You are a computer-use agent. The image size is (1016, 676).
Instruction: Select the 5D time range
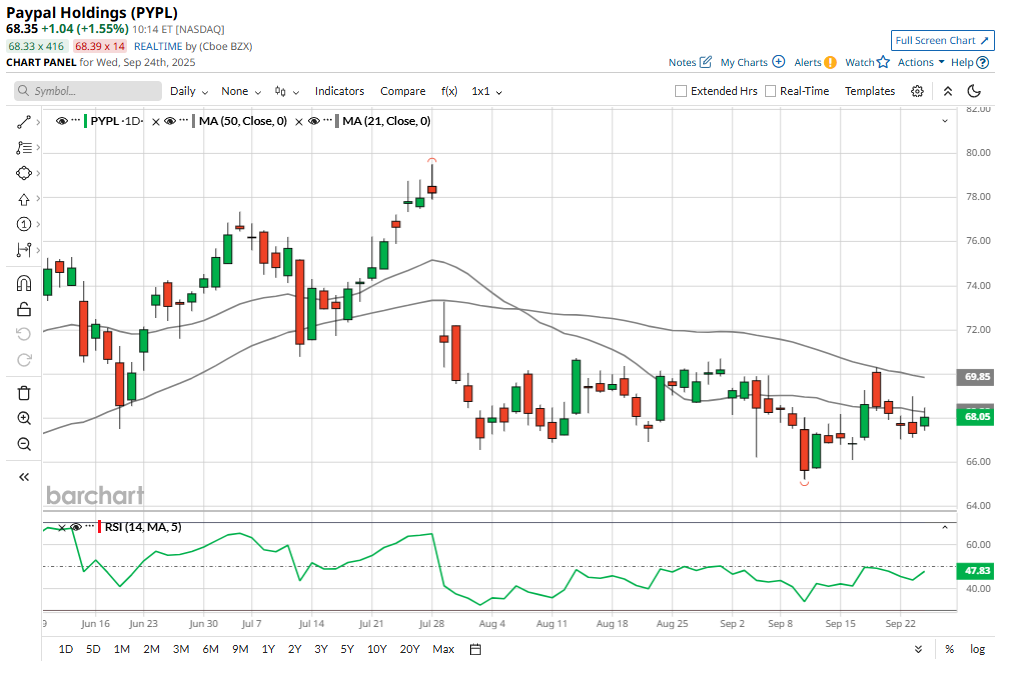pos(93,649)
